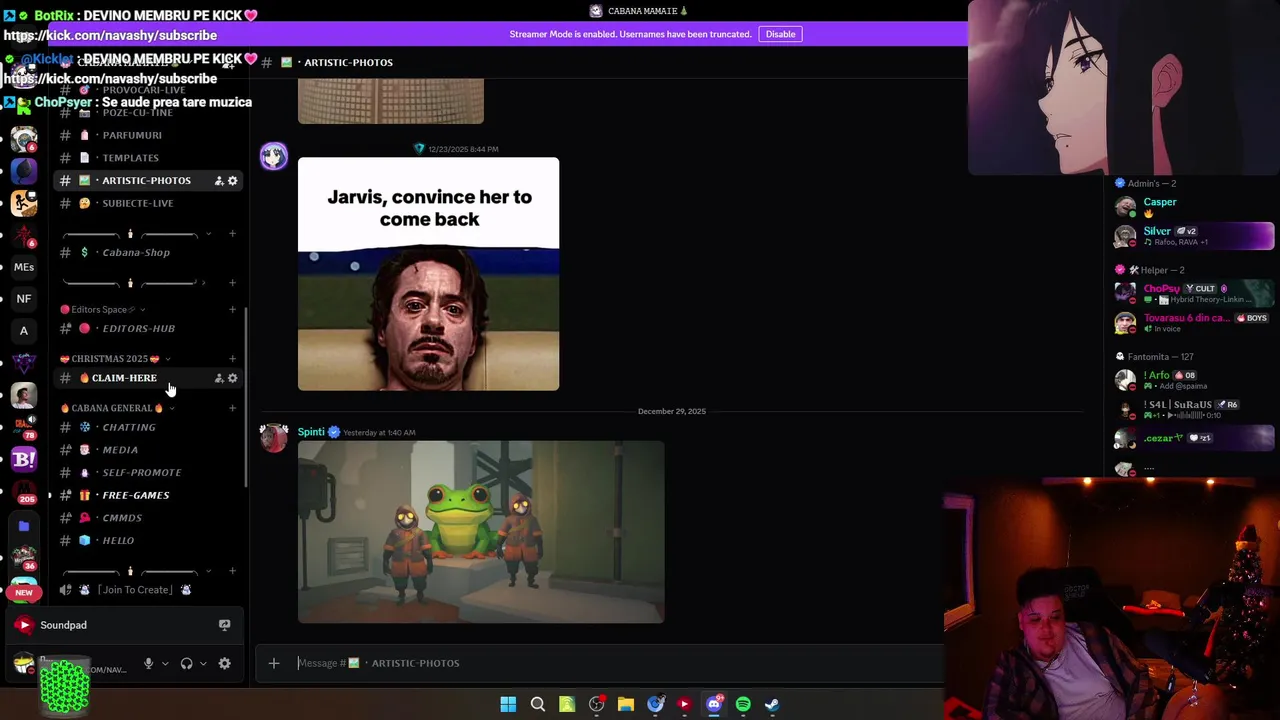Open the A server in server list

(24, 331)
